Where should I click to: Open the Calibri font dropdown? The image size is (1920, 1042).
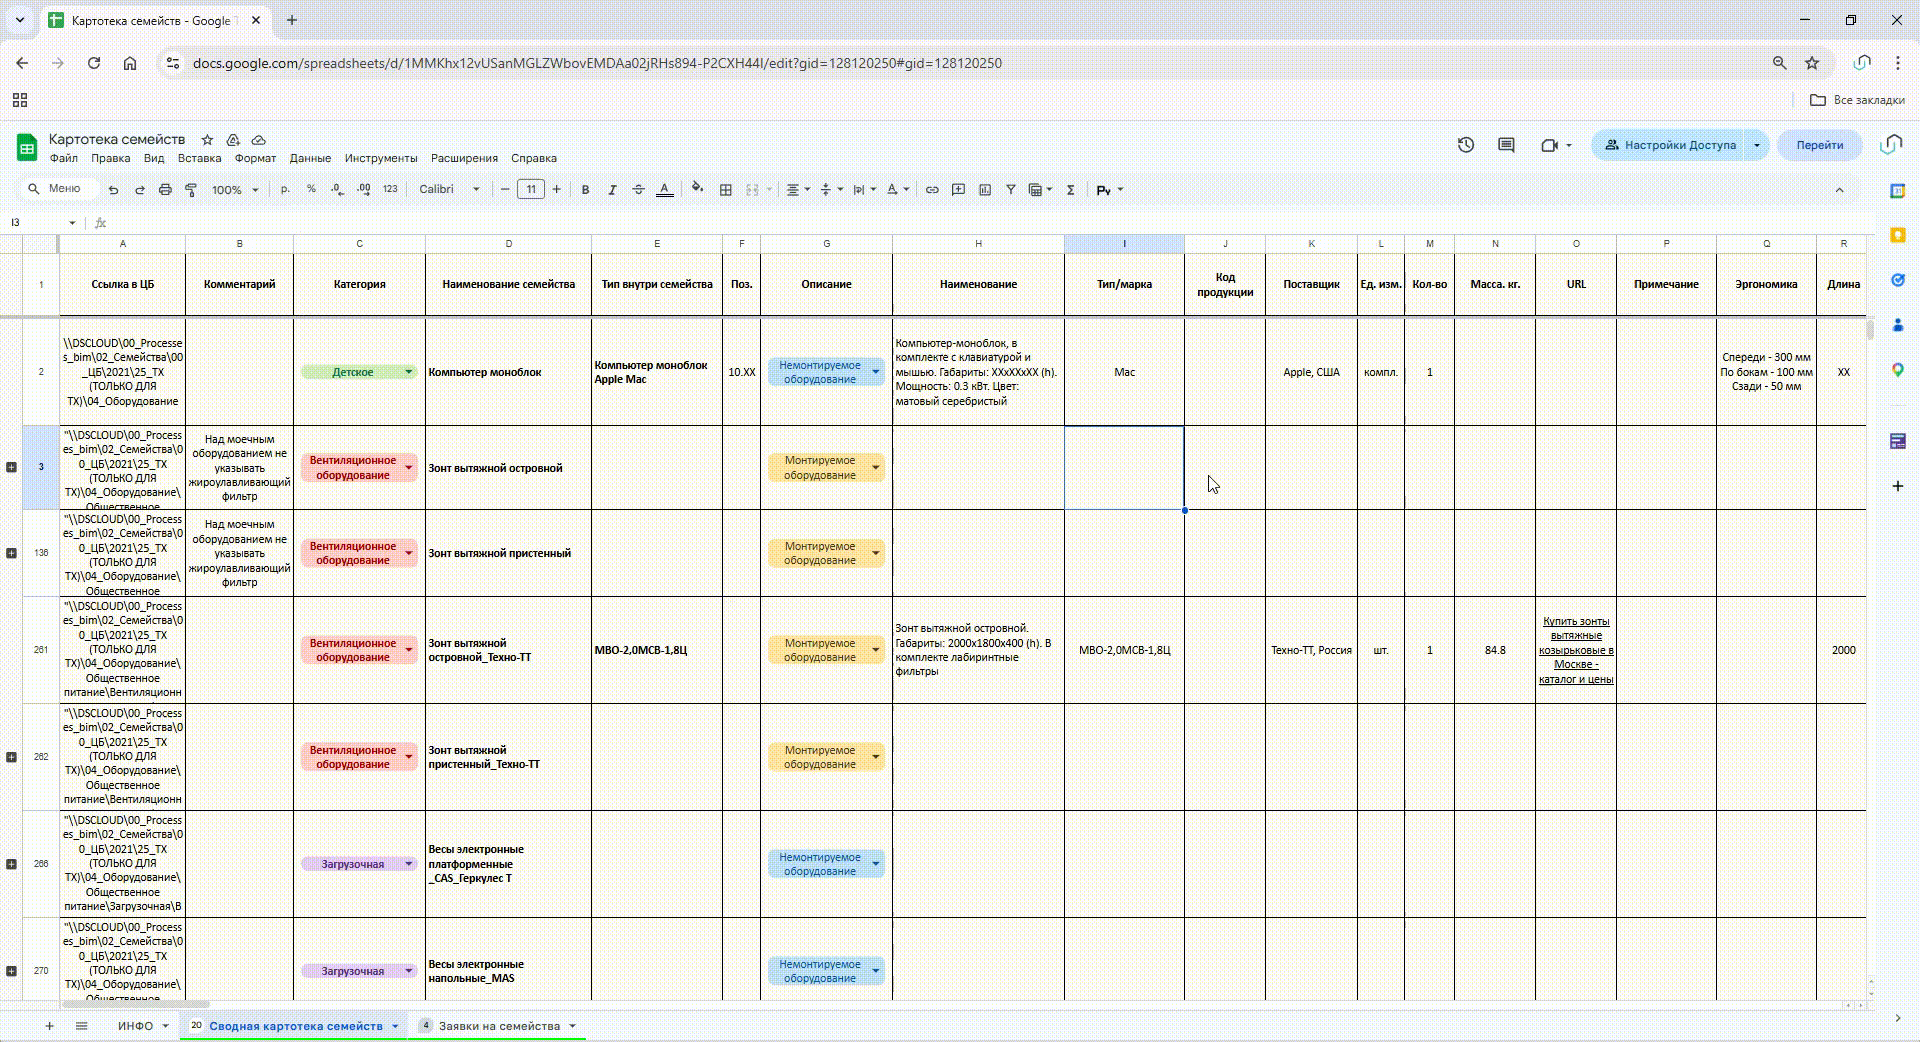449,190
